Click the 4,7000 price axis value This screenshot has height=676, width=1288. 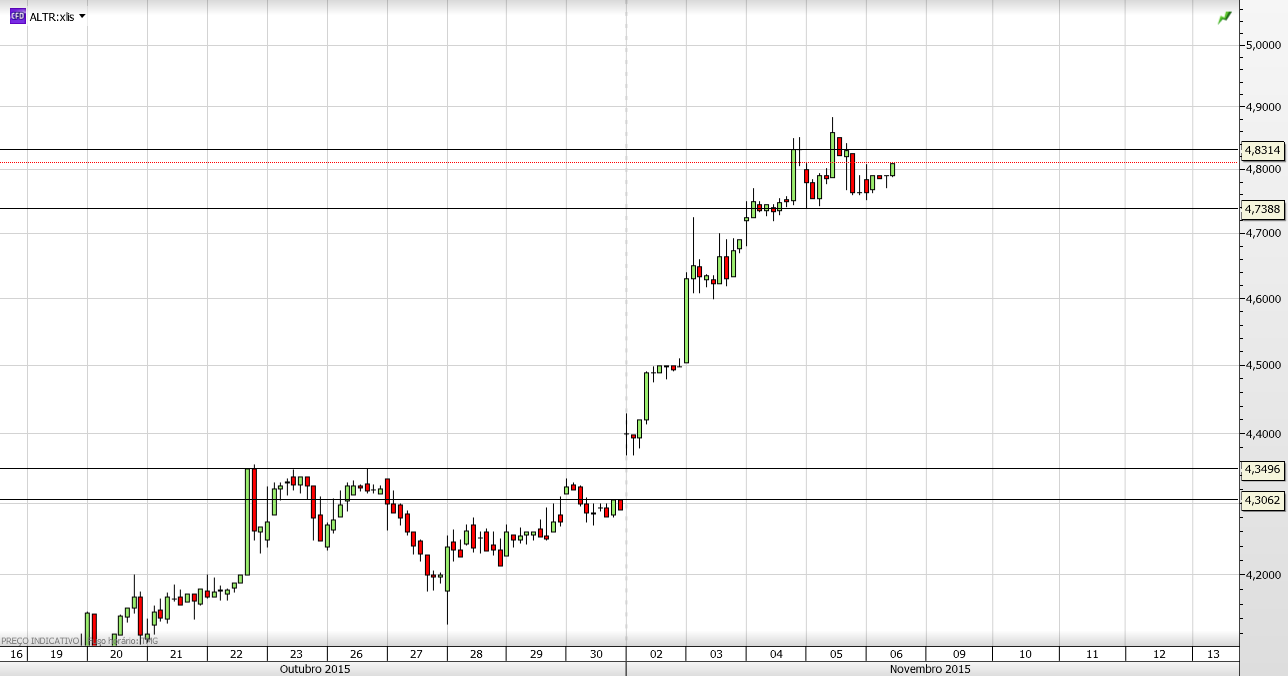pyautogui.click(x=1263, y=233)
